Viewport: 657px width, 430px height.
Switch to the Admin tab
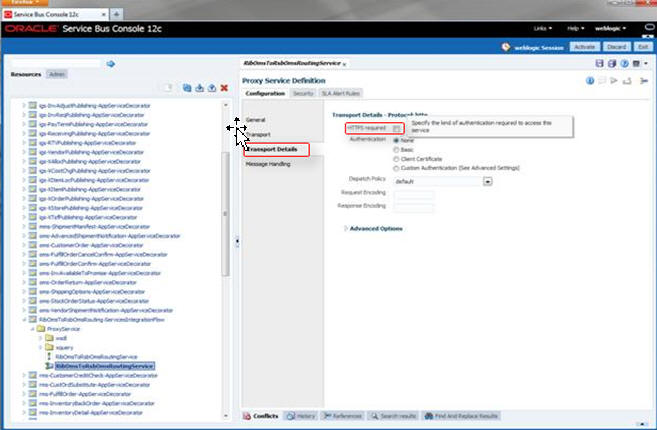point(57,74)
